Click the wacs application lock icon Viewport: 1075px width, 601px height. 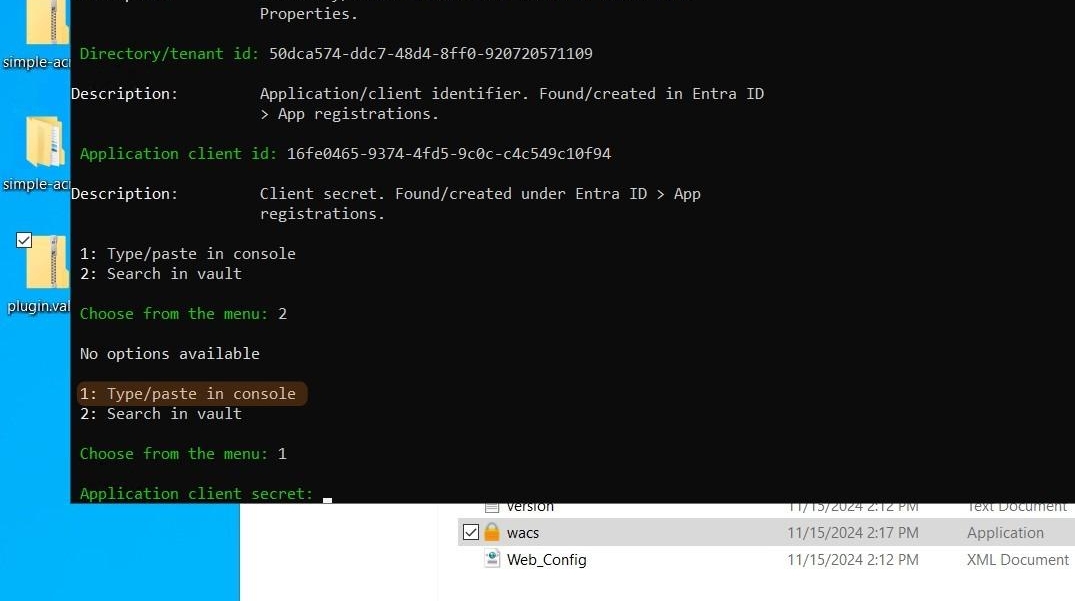pos(492,532)
